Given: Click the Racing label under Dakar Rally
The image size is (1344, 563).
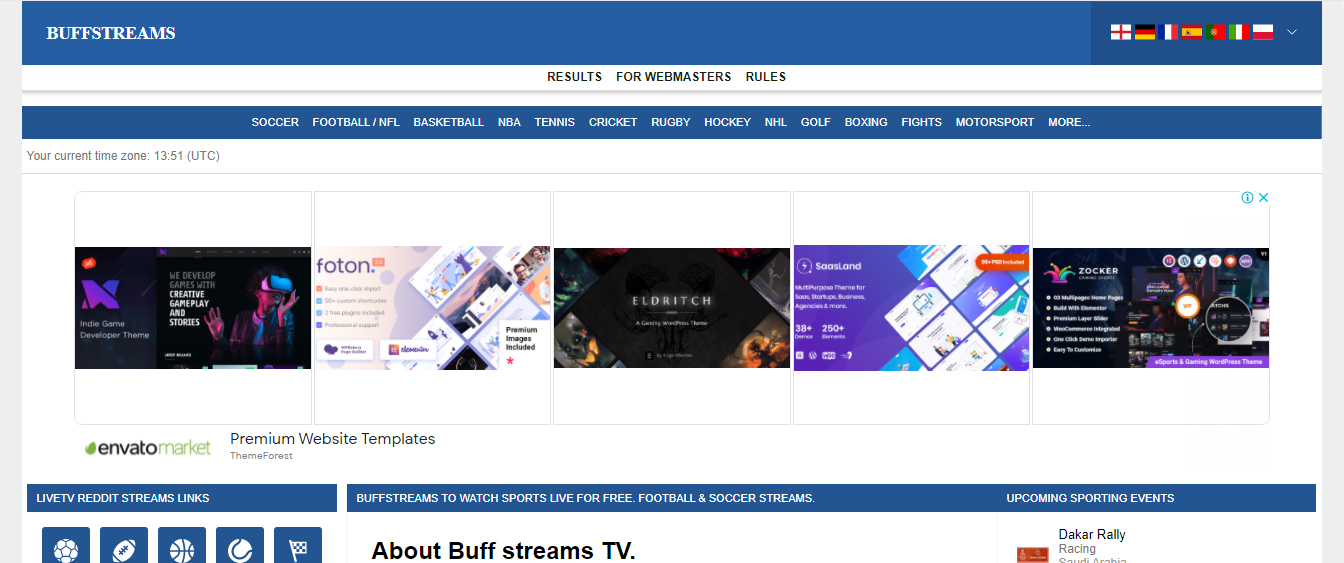Looking at the screenshot, I should tap(1077, 549).
